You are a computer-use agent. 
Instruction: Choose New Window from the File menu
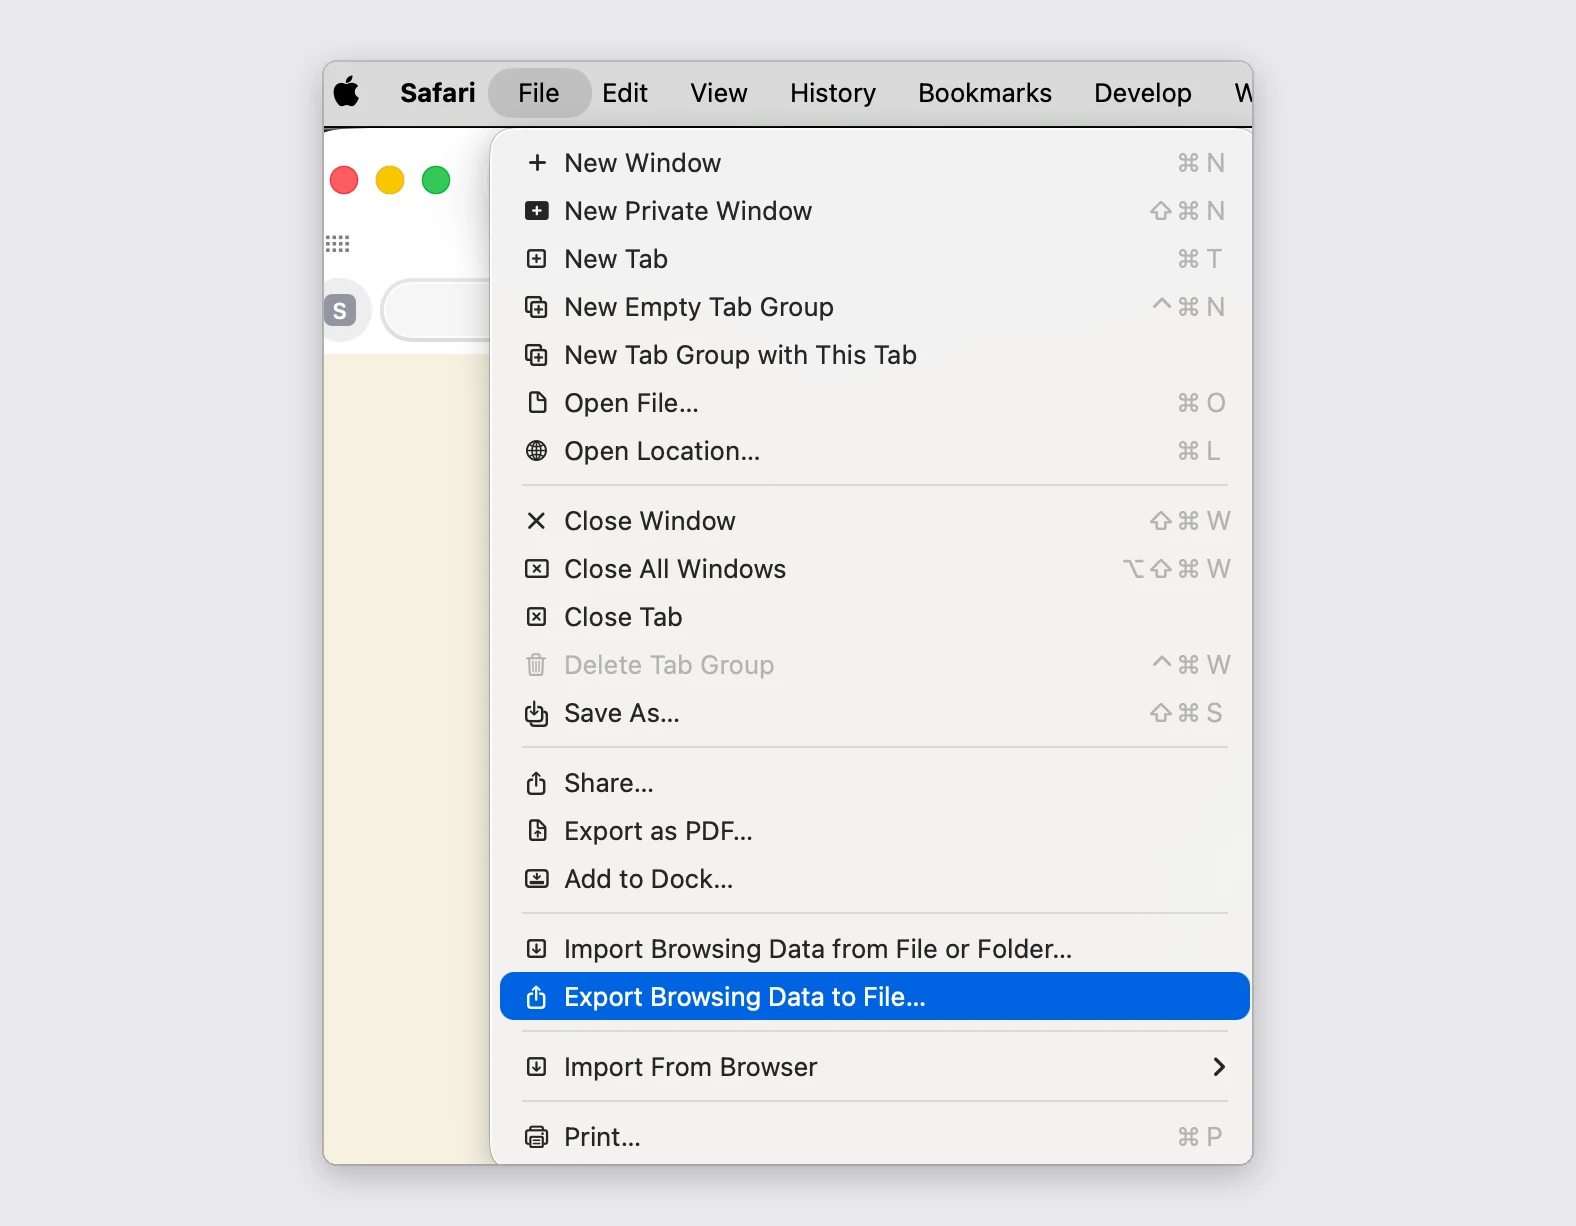(875, 163)
